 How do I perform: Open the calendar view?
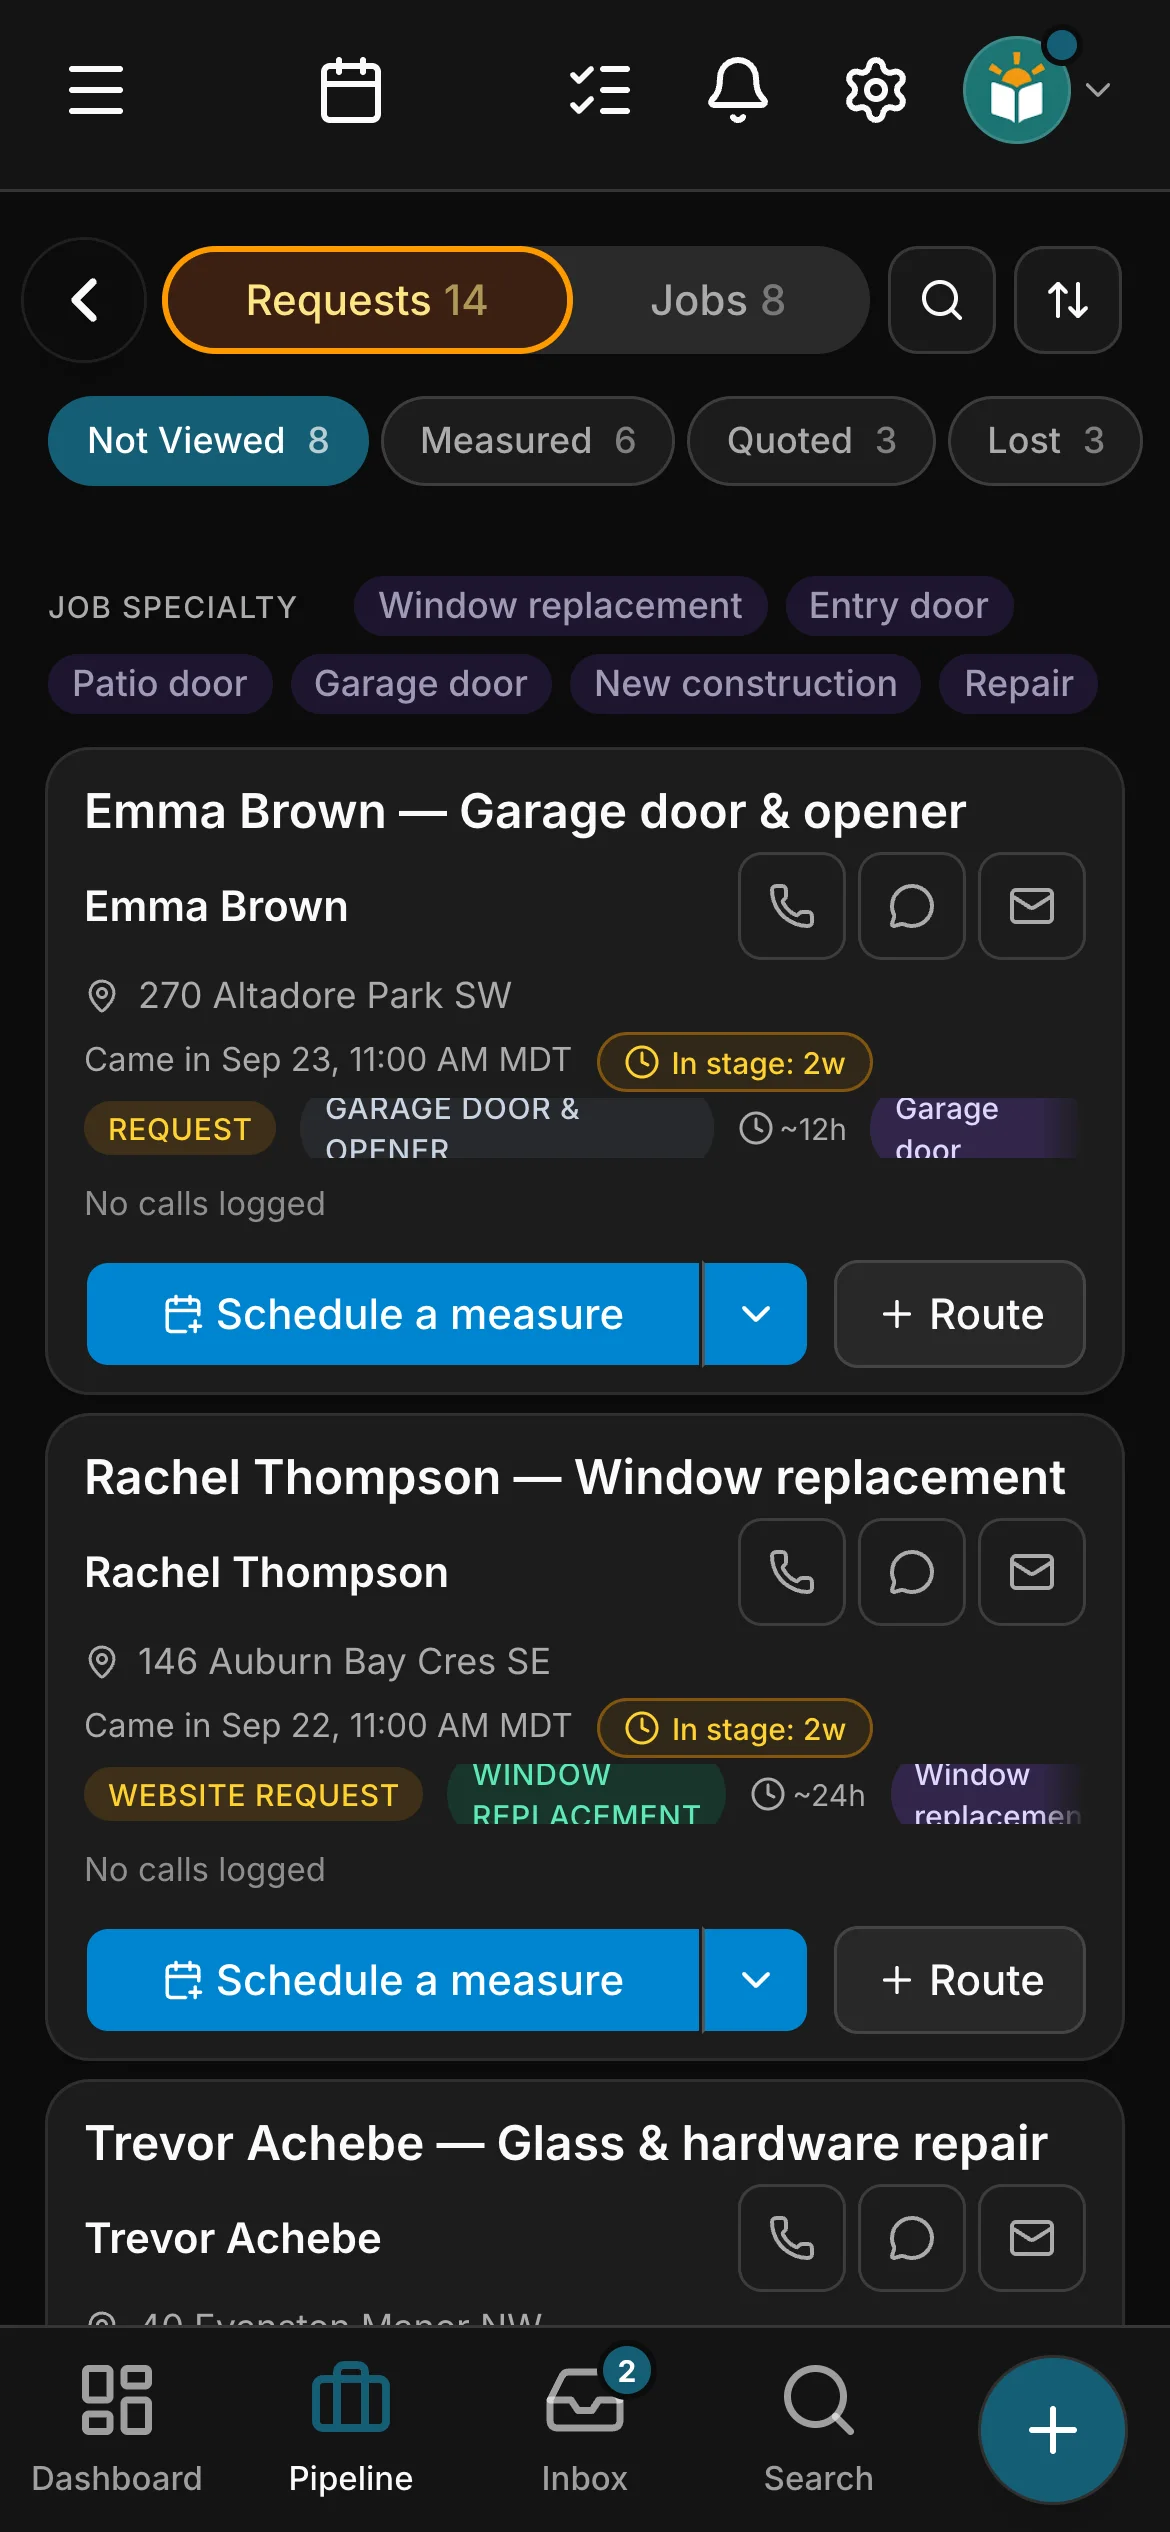[x=351, y=90]
